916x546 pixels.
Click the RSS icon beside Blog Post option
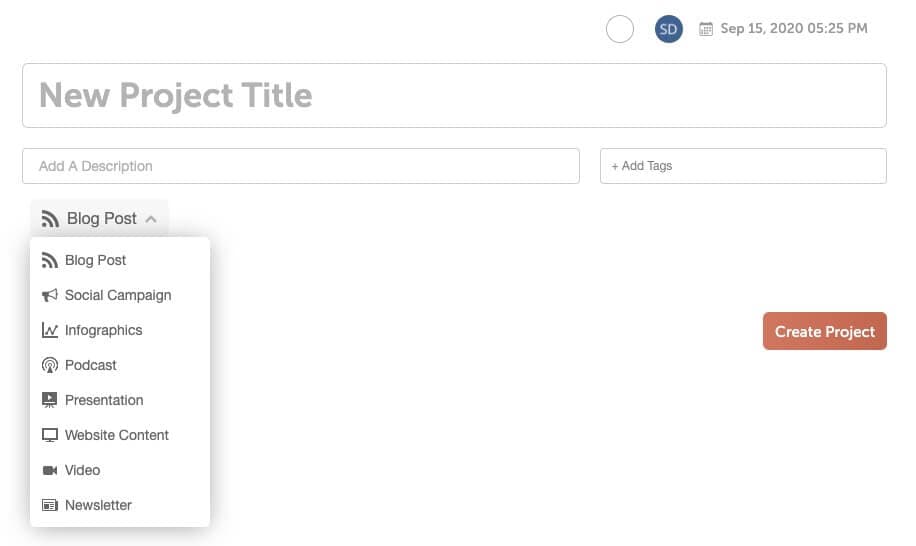coord(50,260)
